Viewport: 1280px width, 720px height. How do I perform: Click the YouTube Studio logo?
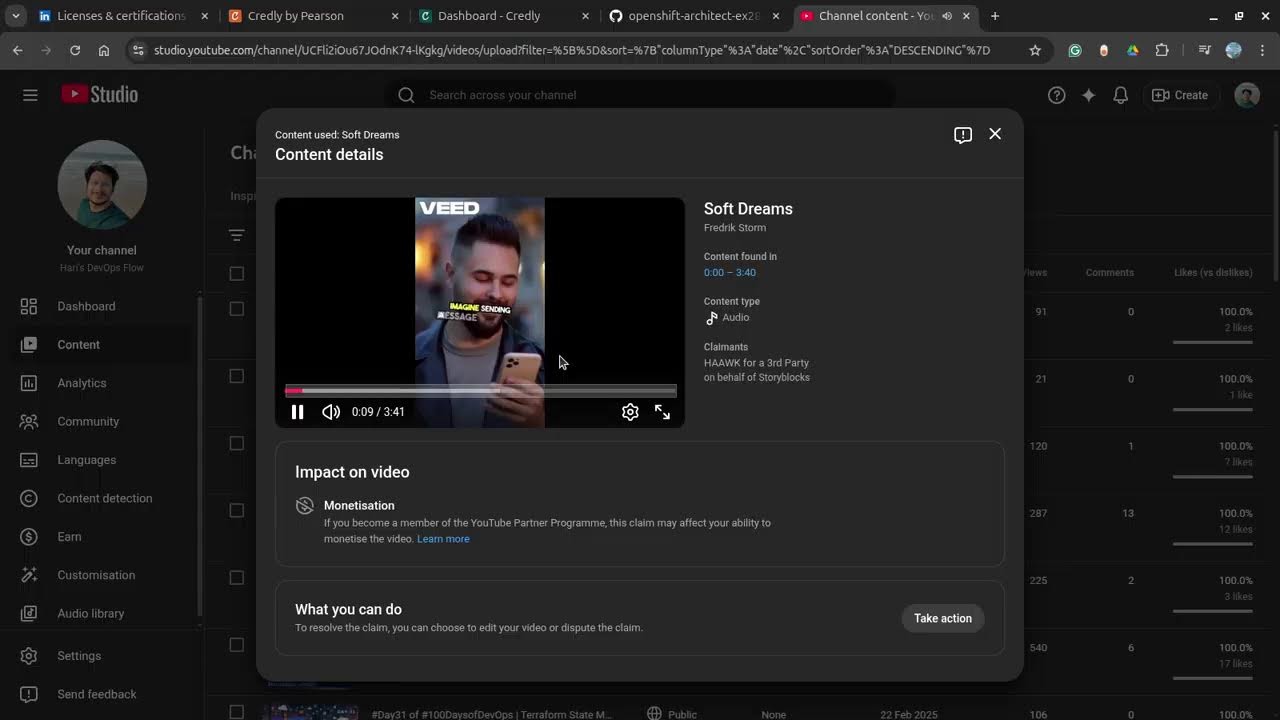click(100, 94)
